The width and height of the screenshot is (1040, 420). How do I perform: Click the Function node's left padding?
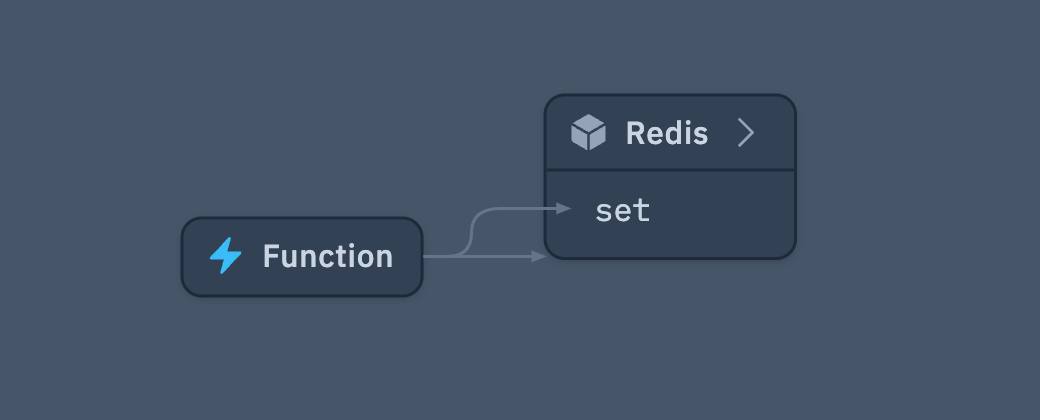click(194, 257)
